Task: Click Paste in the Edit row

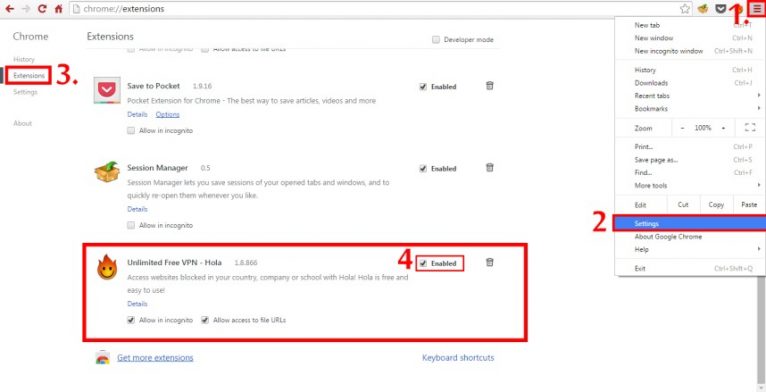Action: (x=748, y=205)
